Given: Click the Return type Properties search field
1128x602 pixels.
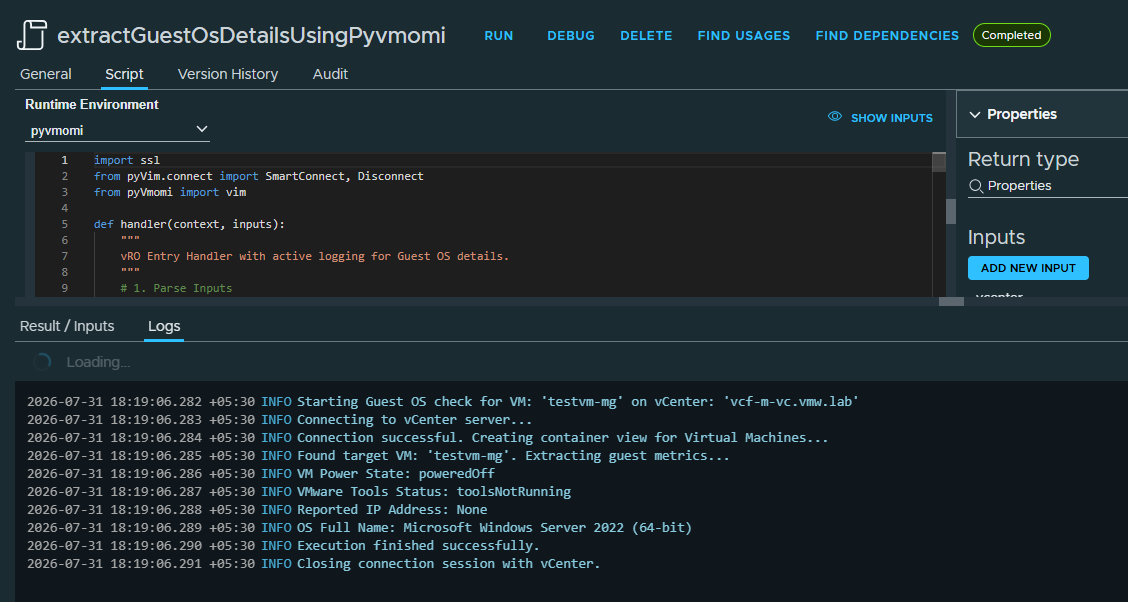Looking at the screenshot, I should tap(1048, 186).
